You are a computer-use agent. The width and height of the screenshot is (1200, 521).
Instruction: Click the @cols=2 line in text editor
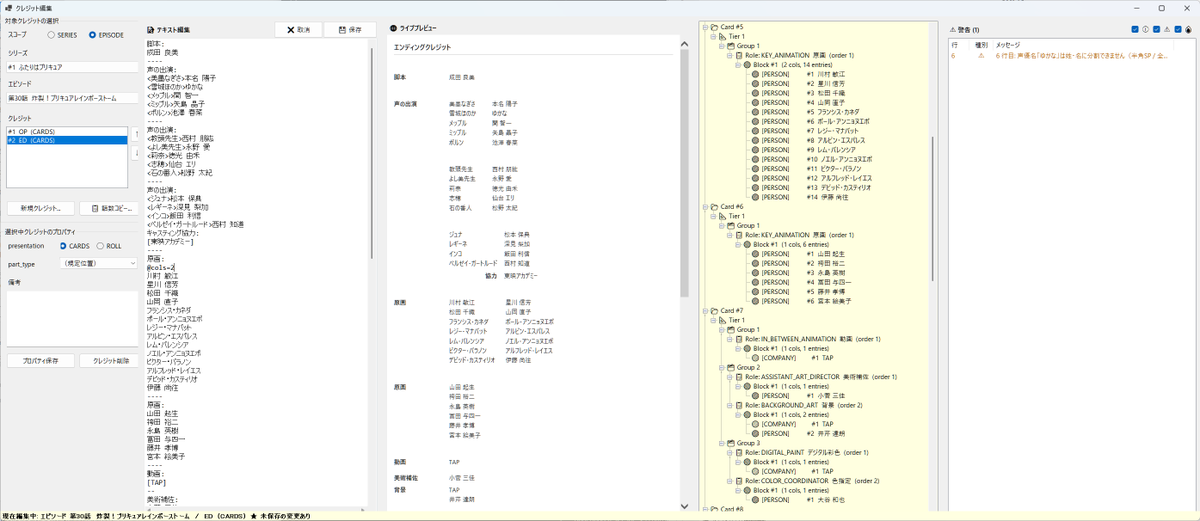pos(161,268)
